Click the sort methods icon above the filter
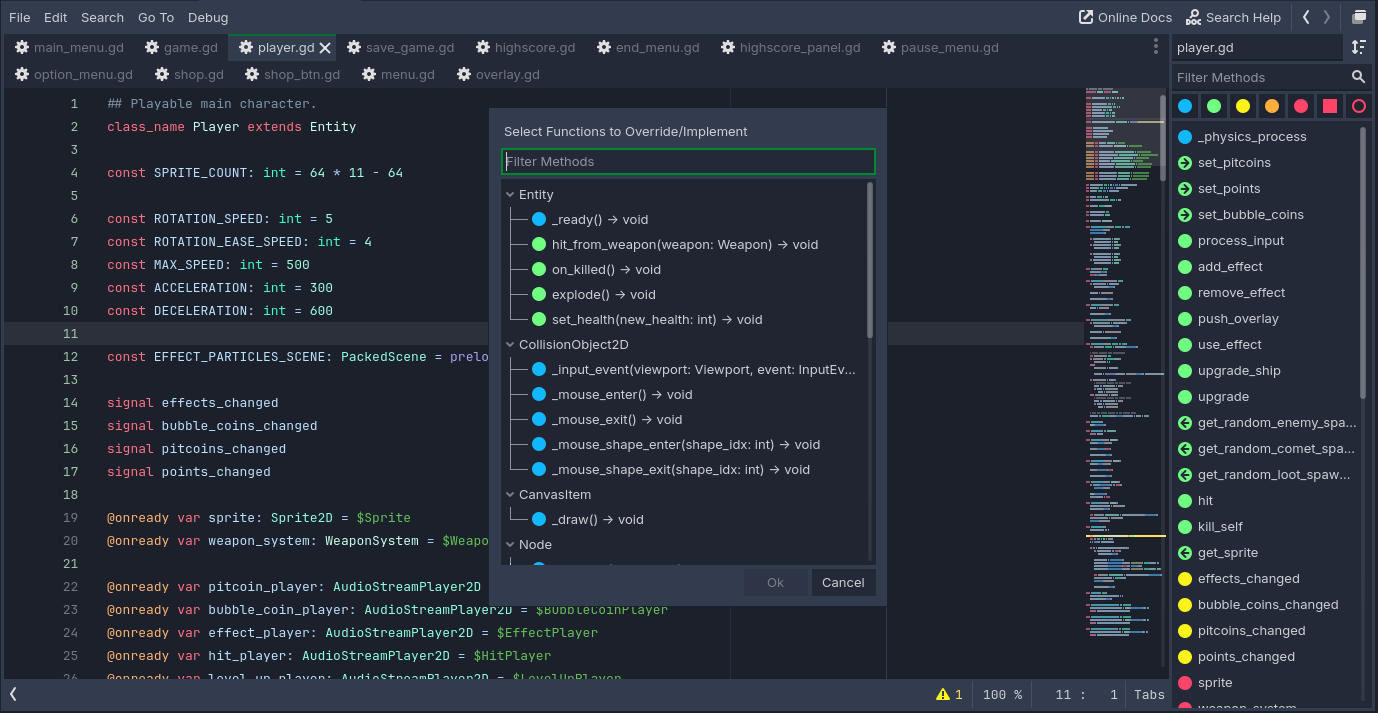 coord(1357,47)
